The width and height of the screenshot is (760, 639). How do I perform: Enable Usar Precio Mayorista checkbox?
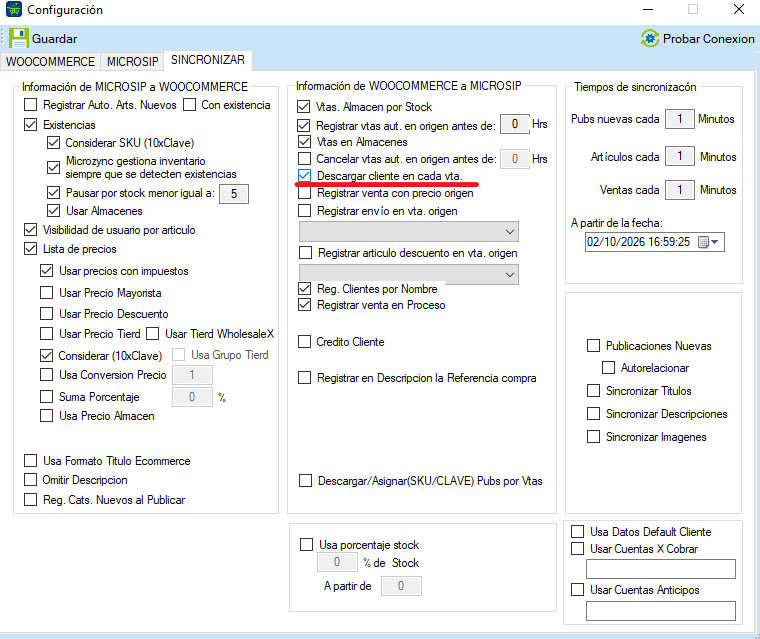point(47,292)
